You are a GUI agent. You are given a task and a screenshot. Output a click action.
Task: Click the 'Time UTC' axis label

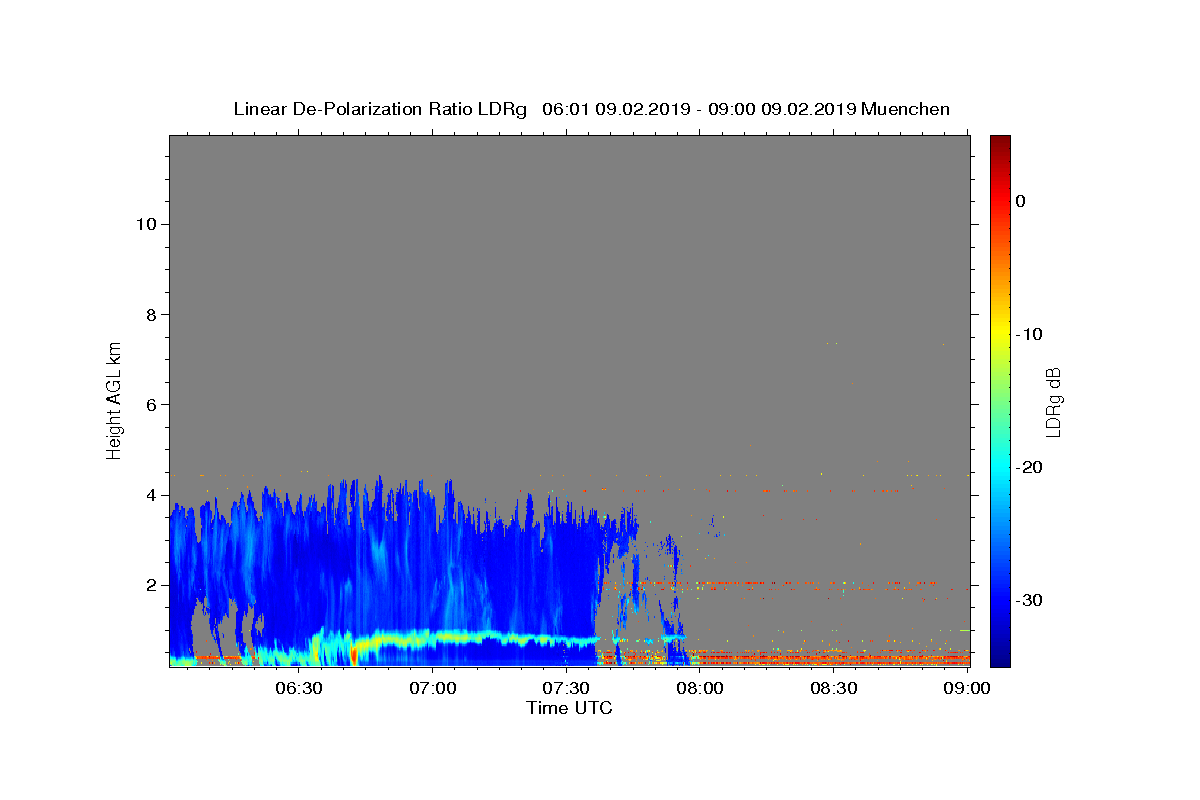point(569,708)
